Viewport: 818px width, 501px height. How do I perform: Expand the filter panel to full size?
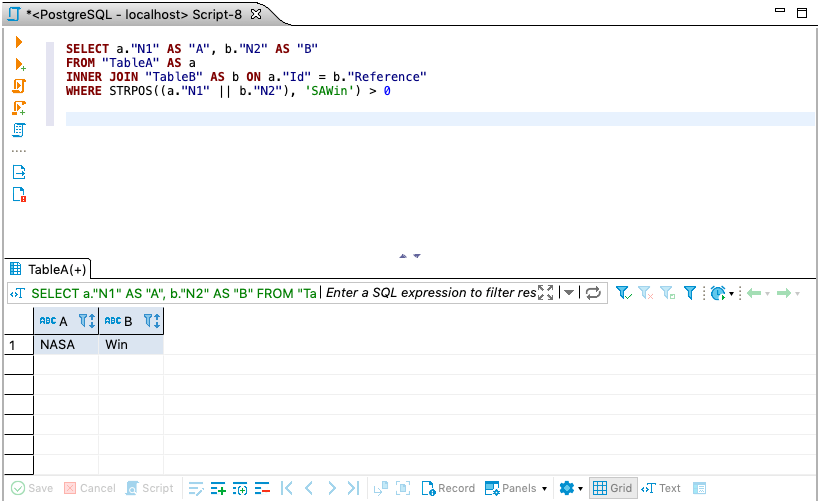pos(546,293)
